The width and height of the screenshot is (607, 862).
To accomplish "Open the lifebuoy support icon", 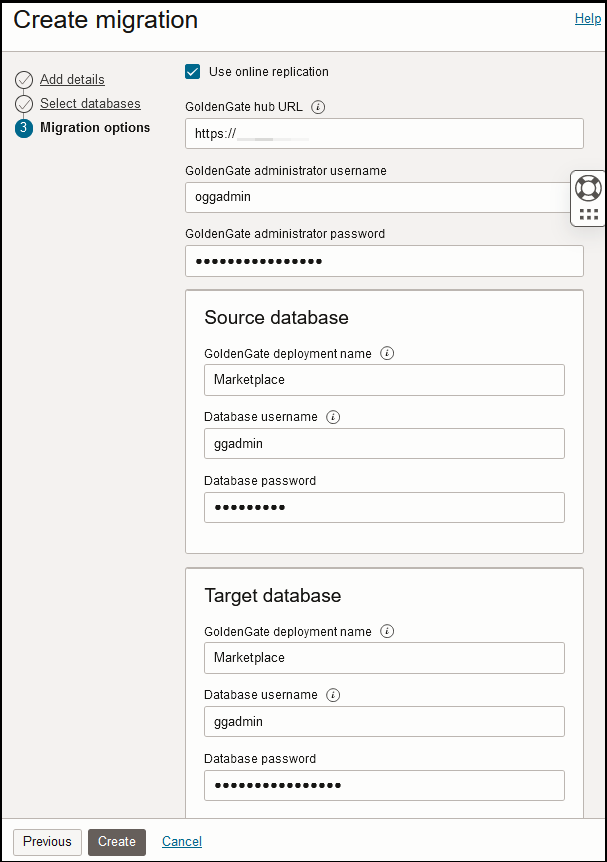I will (589, 187).
